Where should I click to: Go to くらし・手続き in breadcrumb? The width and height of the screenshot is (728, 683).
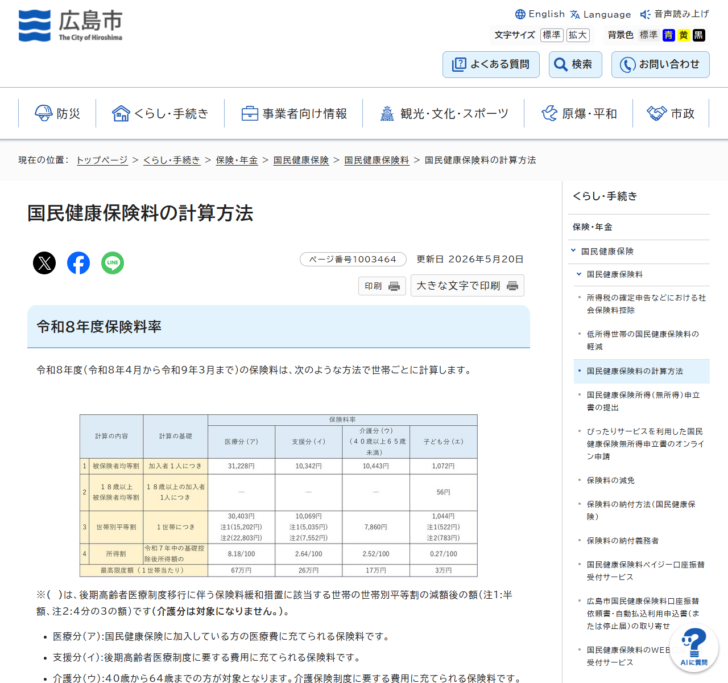pyautogui.click(x=172, y=160)
